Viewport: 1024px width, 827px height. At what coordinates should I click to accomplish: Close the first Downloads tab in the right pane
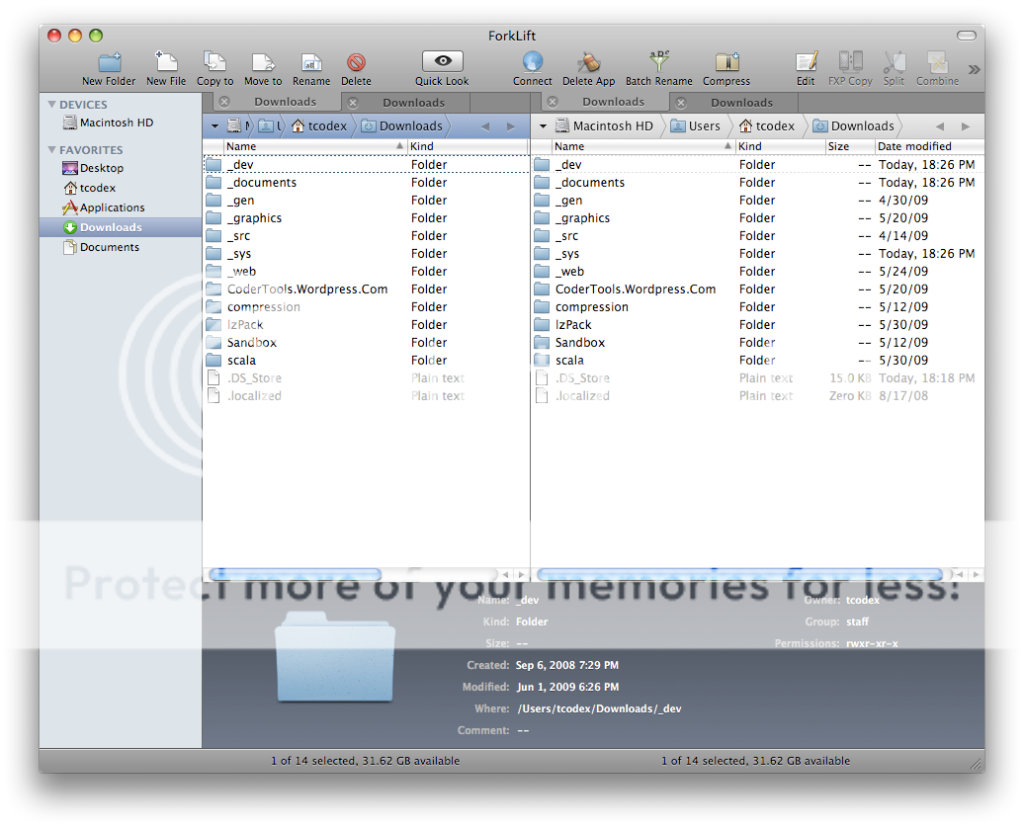[552, 102]
